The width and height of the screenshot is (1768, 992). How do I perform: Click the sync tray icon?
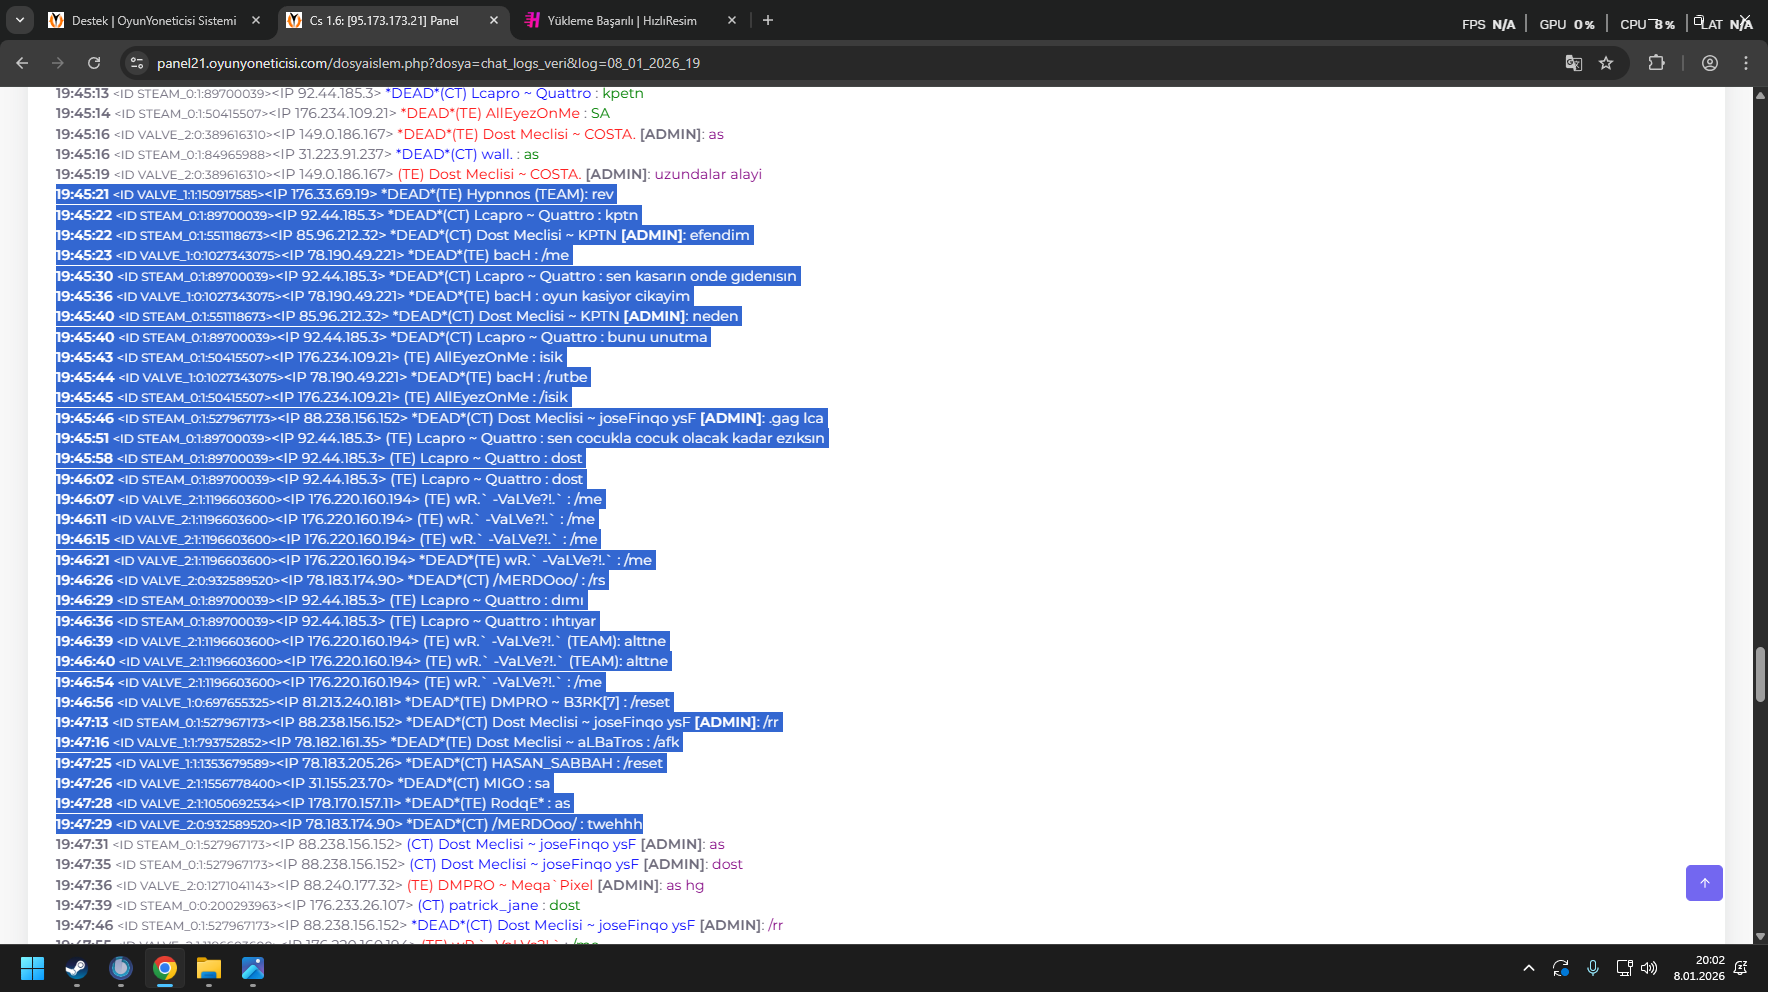pos(1561,968)
